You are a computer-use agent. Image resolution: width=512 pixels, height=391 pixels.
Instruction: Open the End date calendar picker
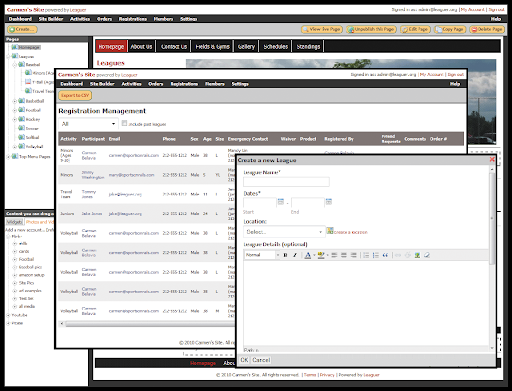(x=329, y=202)
